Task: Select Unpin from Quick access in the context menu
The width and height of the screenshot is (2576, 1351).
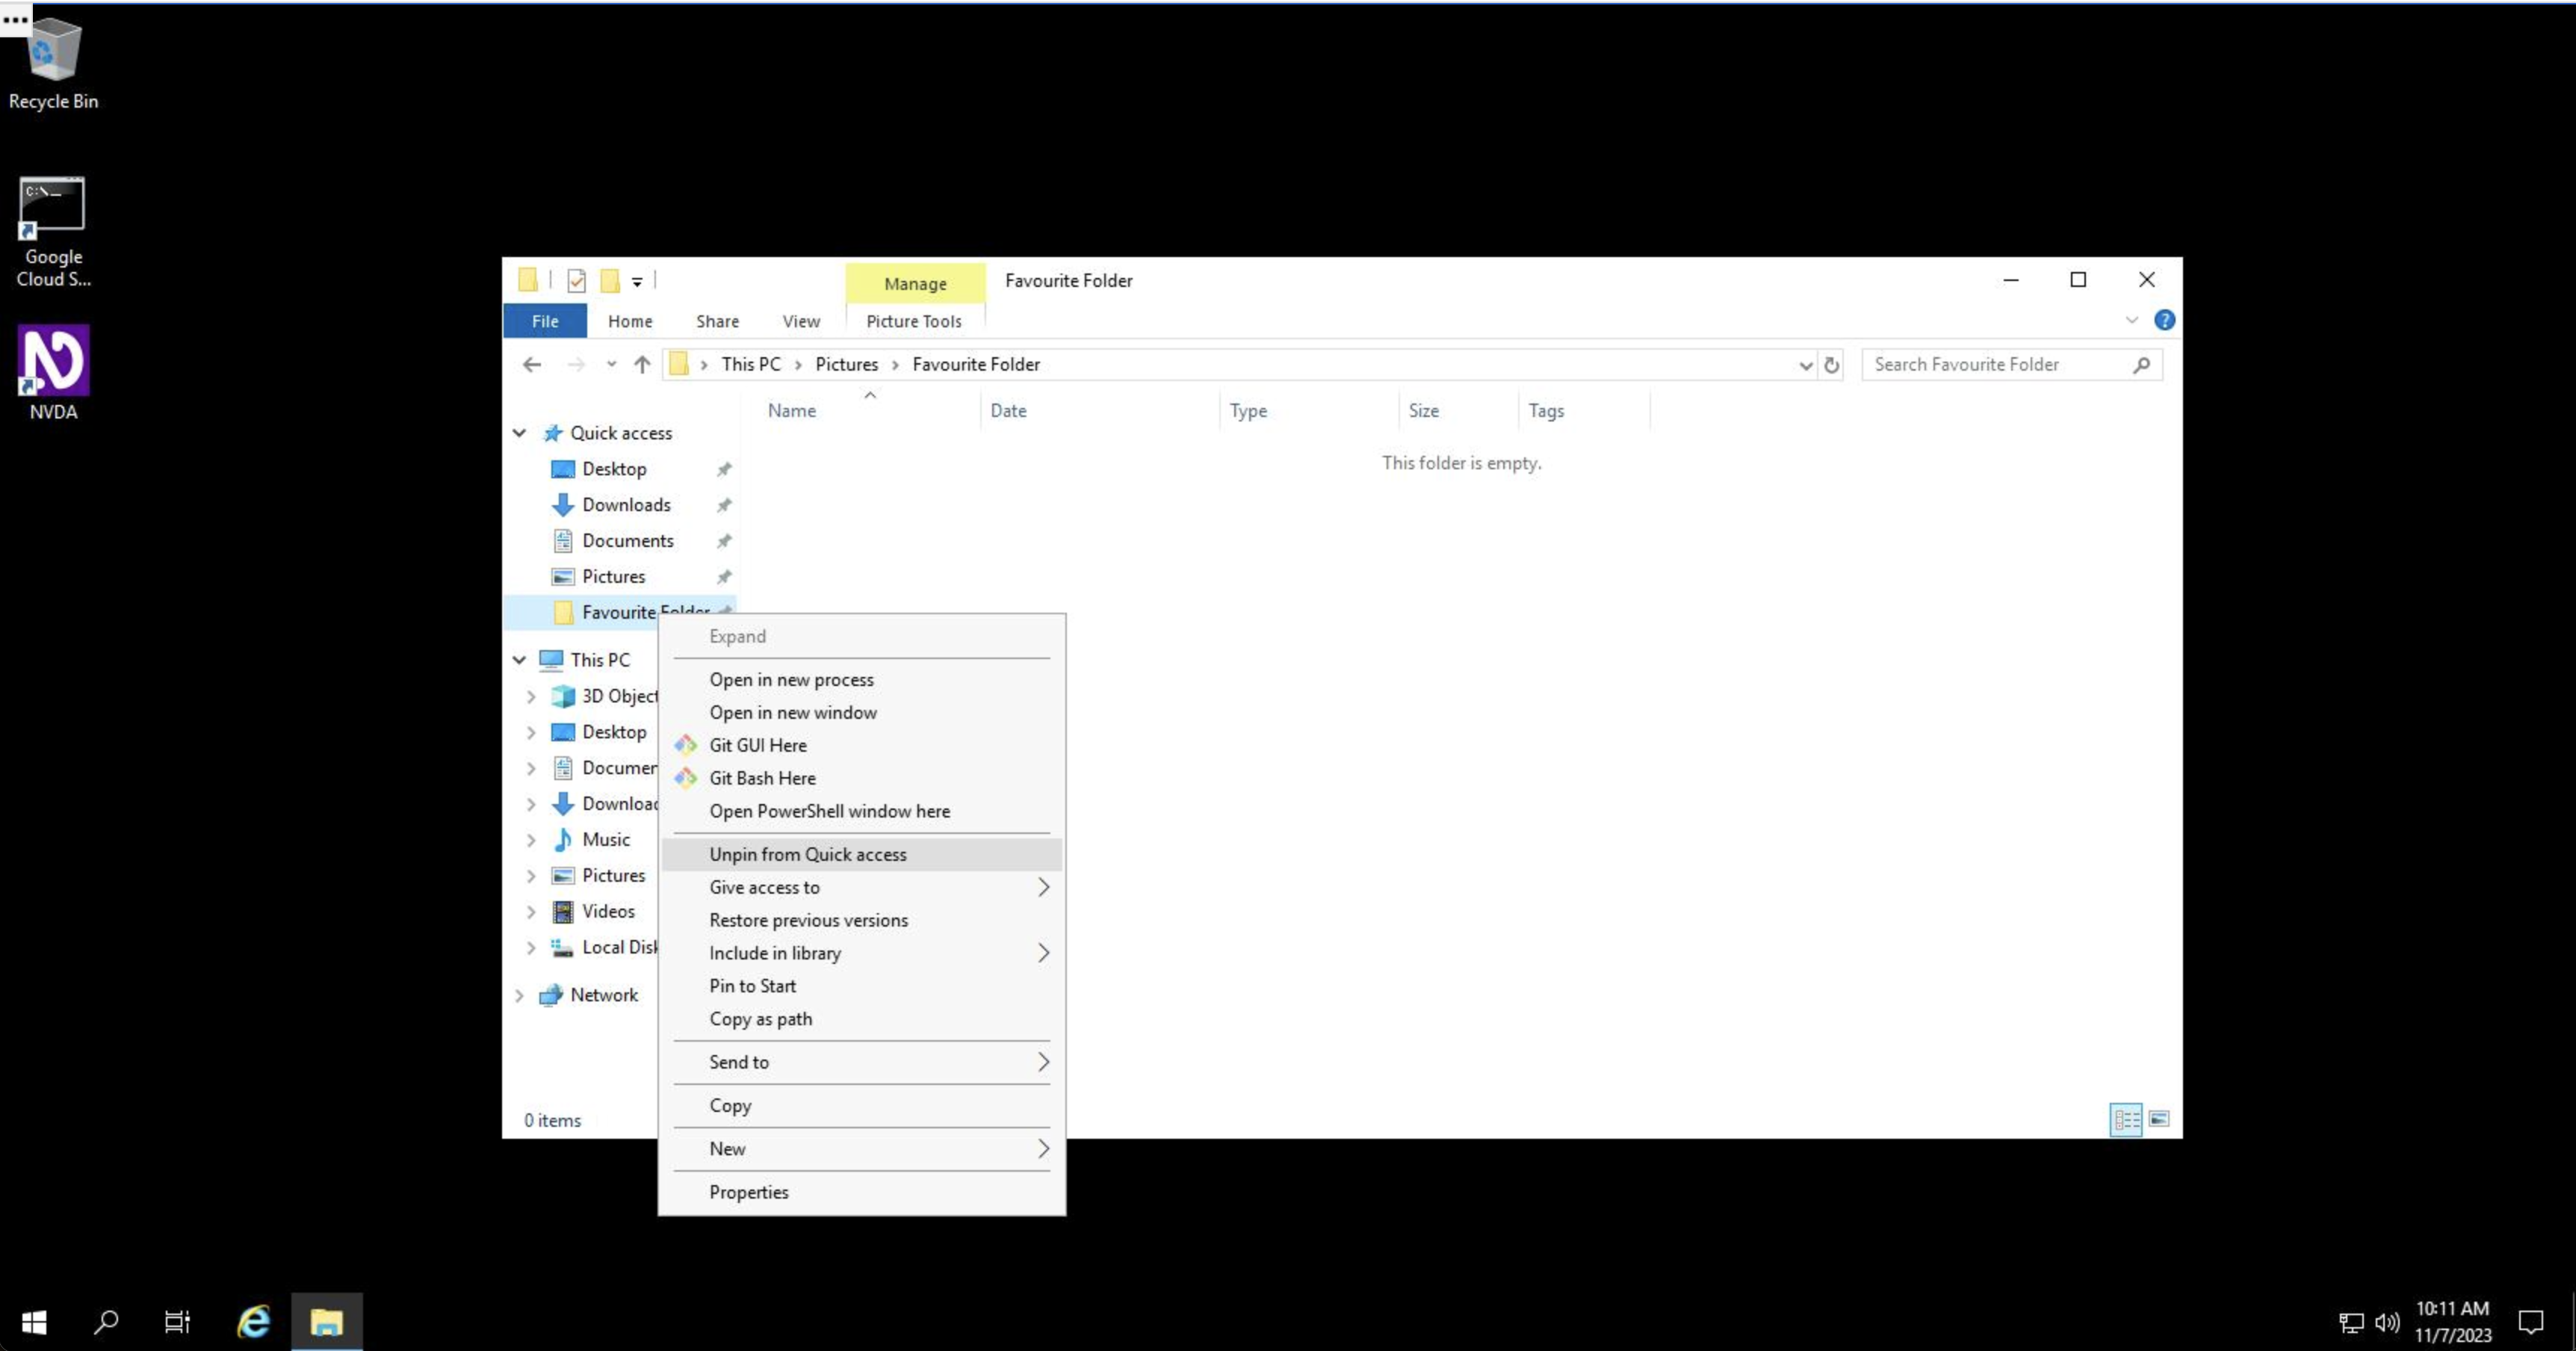Action: [x=808, y=854]
